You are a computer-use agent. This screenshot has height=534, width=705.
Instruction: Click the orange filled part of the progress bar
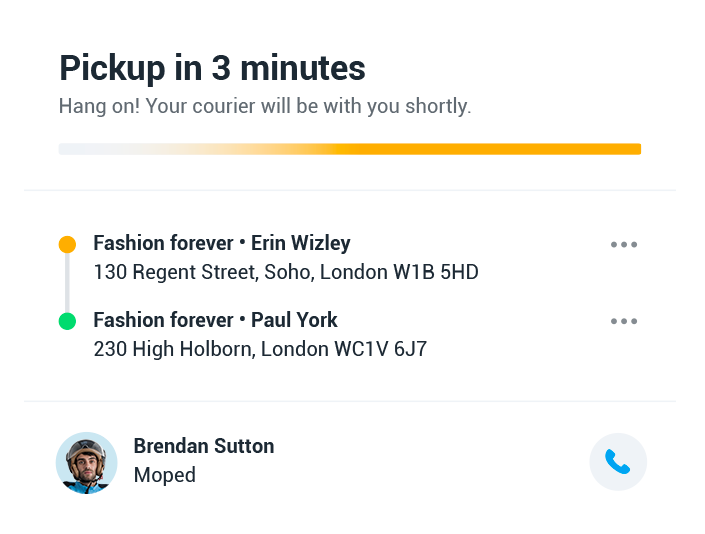click(500, 149)
